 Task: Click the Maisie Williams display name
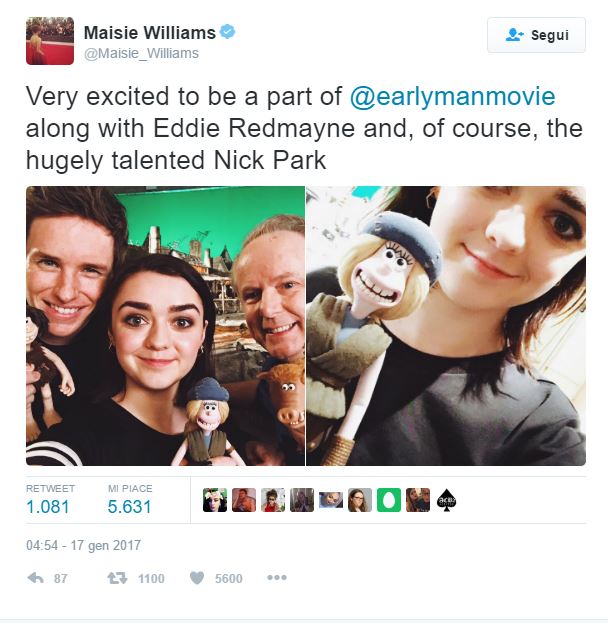pos(149,33)
